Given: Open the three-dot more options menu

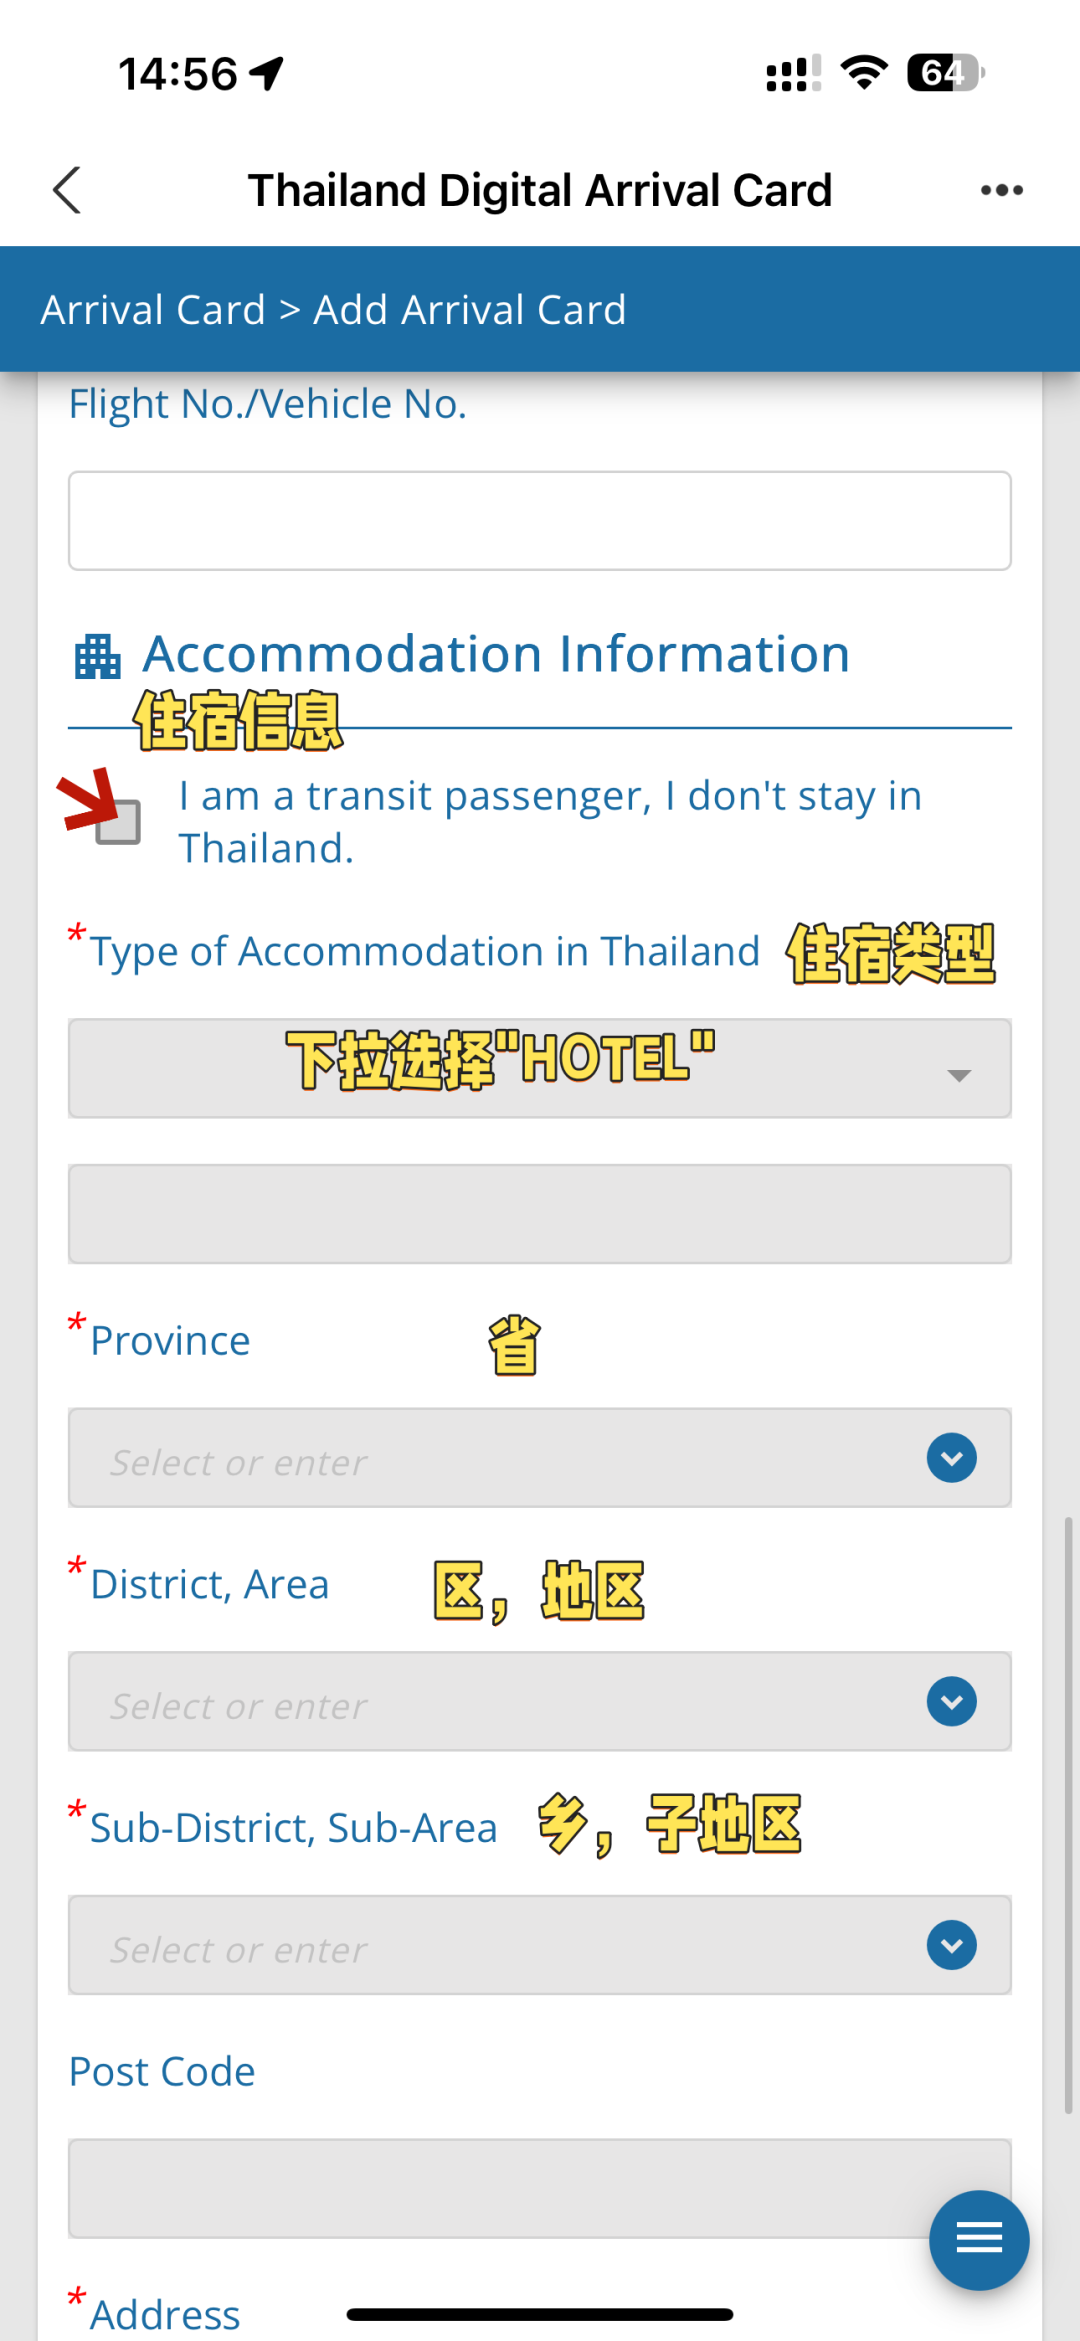Looking at the screenshot, I should [1001, 190].
